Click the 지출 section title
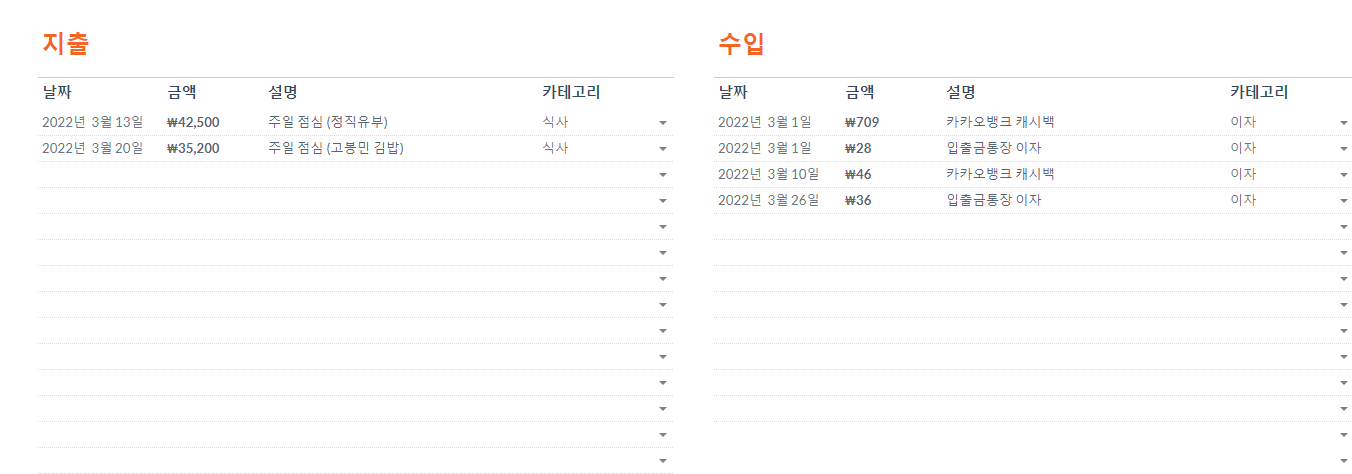Image resolution: width=1352 pixels, height=474 pixels. point(66,44)
